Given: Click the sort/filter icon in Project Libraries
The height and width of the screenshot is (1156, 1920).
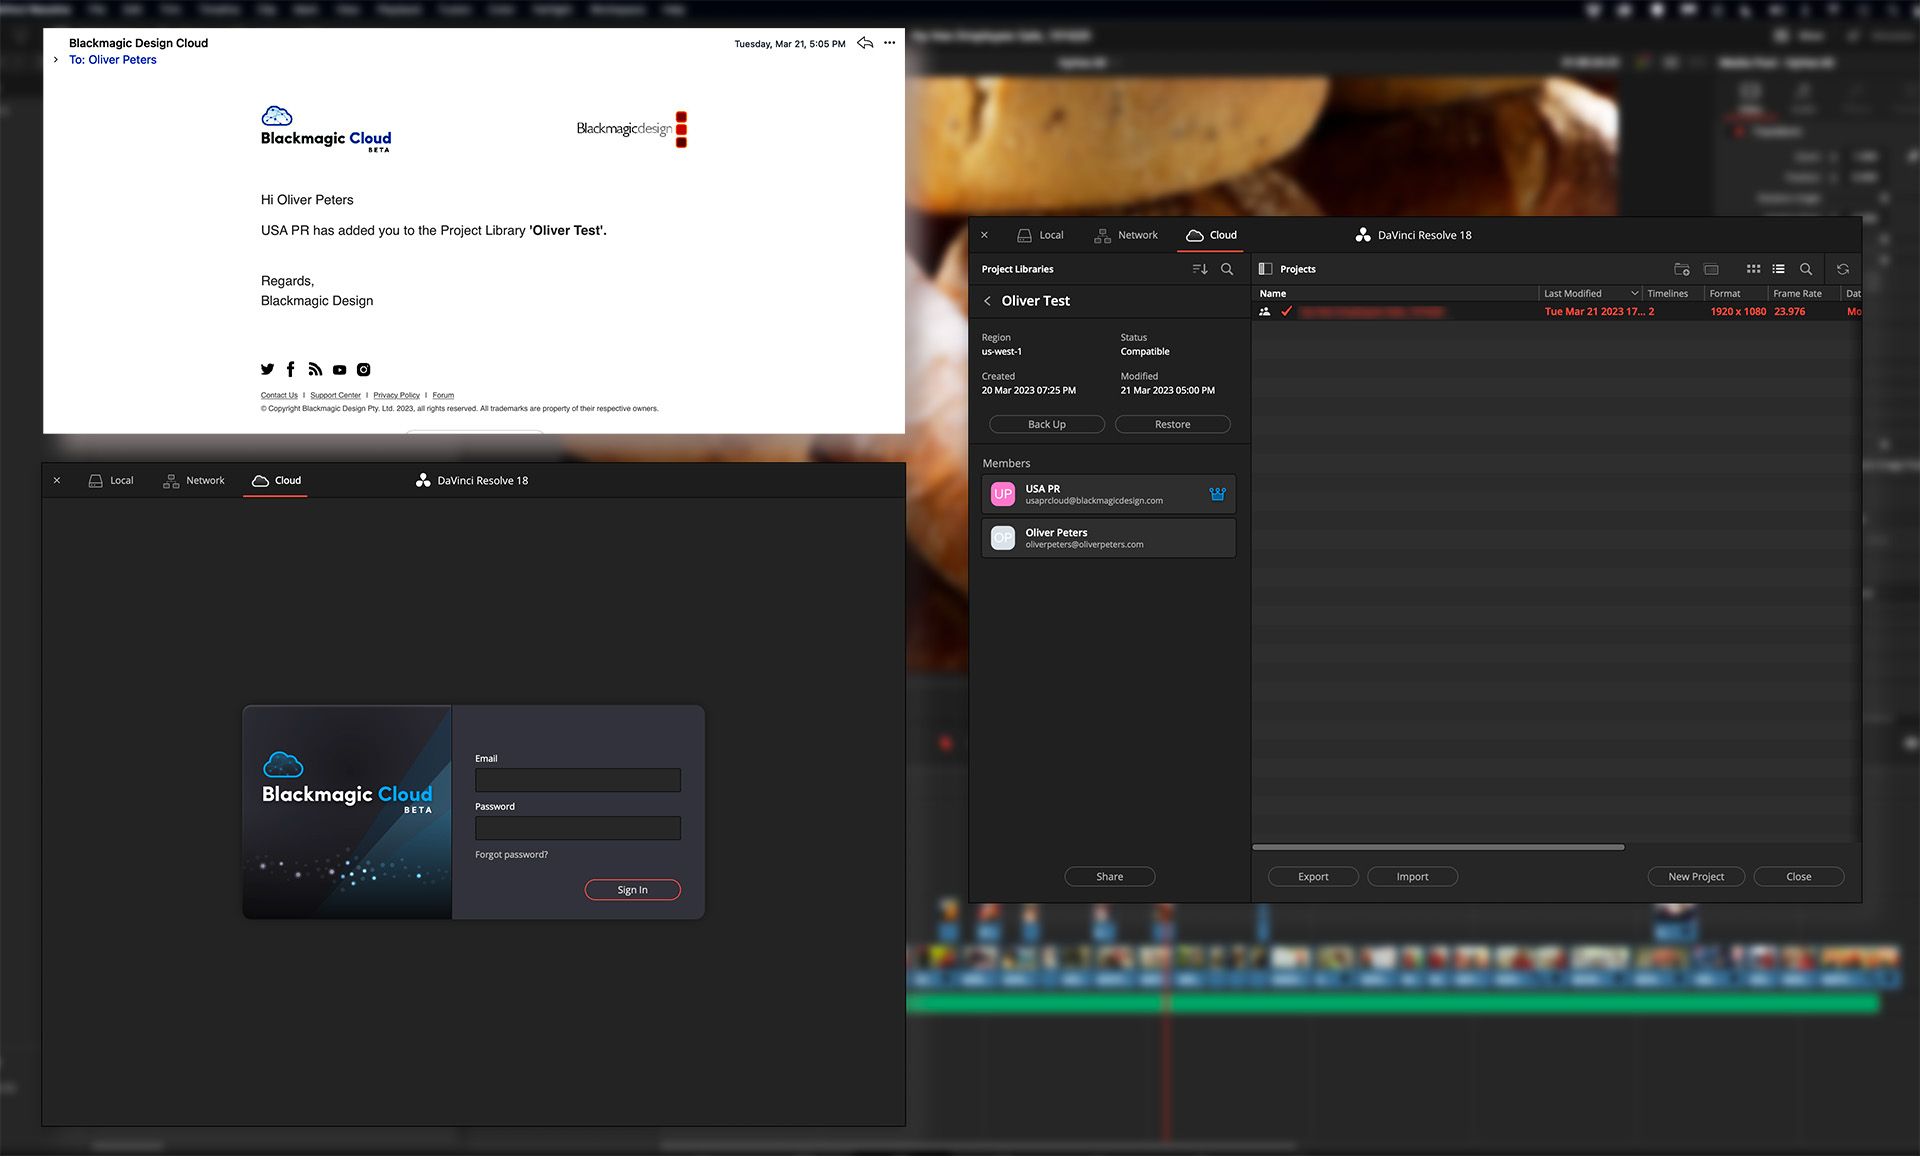Looking at the screenshot, I should 1201,269.
